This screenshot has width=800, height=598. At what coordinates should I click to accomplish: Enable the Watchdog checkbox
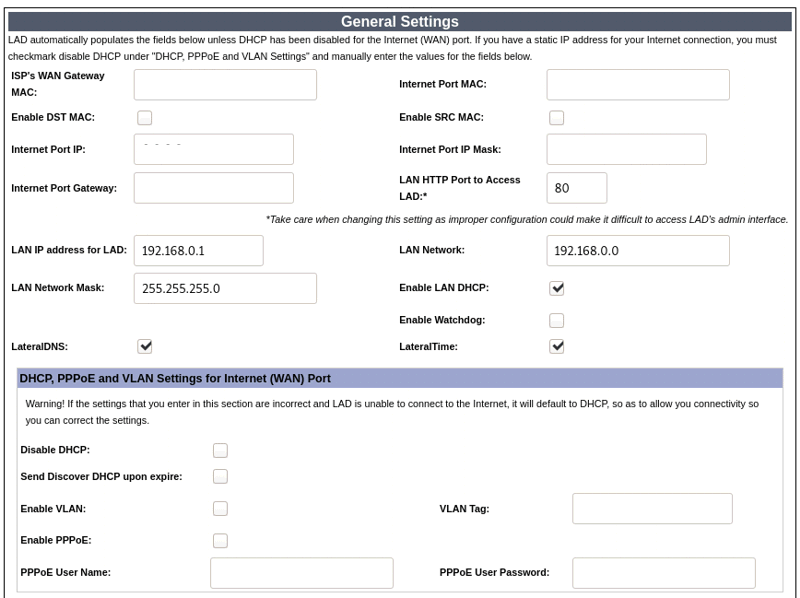tap(557, 320)
